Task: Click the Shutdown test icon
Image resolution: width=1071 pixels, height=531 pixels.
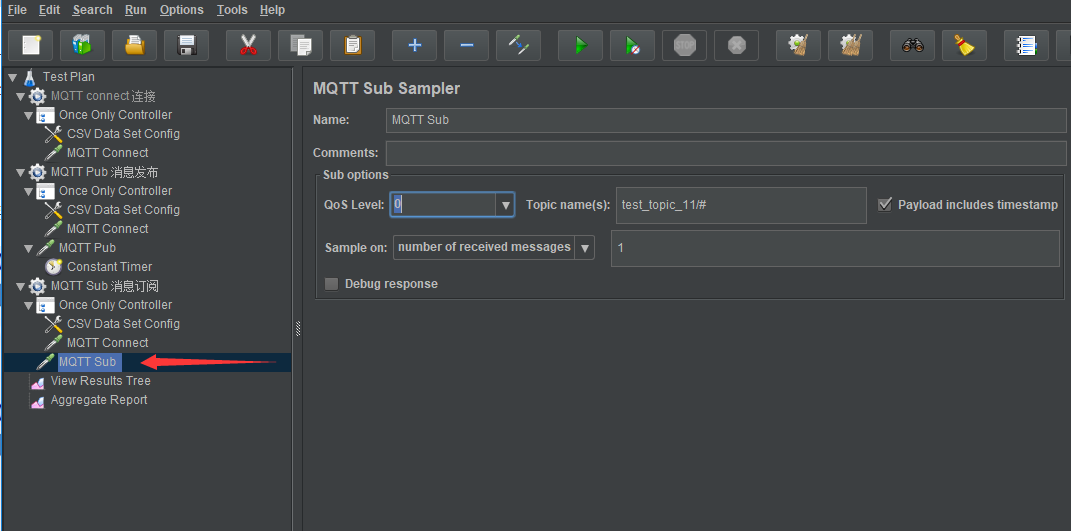Action: coord(736,46)
